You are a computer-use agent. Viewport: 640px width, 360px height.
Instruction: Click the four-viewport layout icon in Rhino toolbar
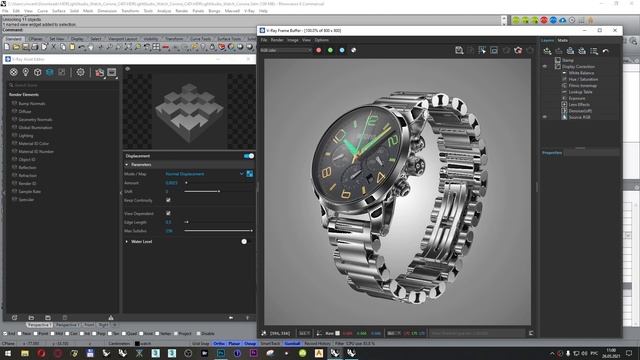(x=156, y=47)
